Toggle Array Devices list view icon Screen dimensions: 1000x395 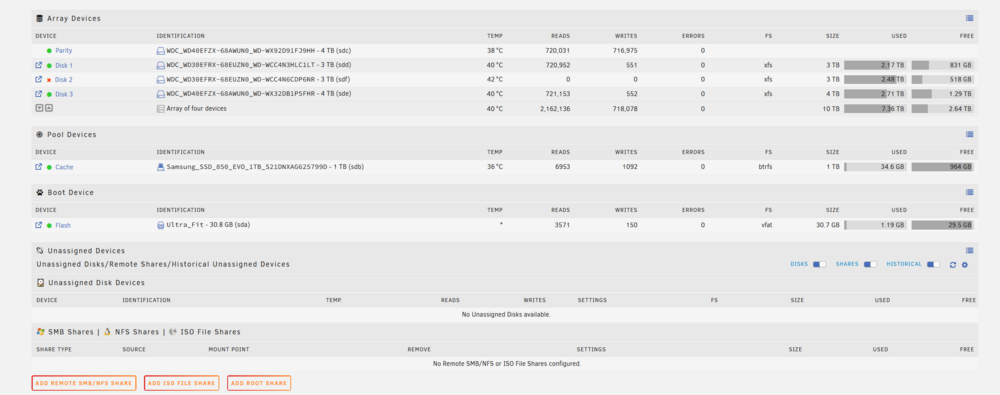[969, 19]
